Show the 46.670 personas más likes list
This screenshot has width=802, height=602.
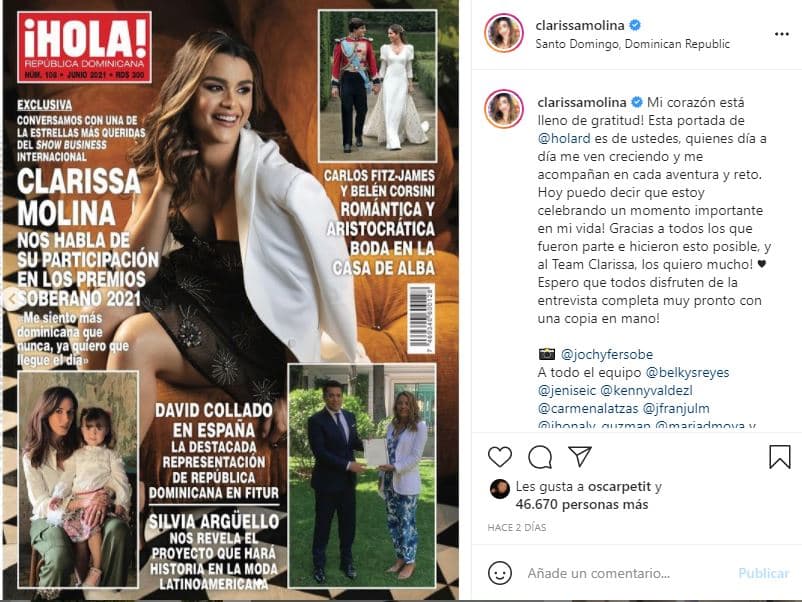tap(582, 505)
